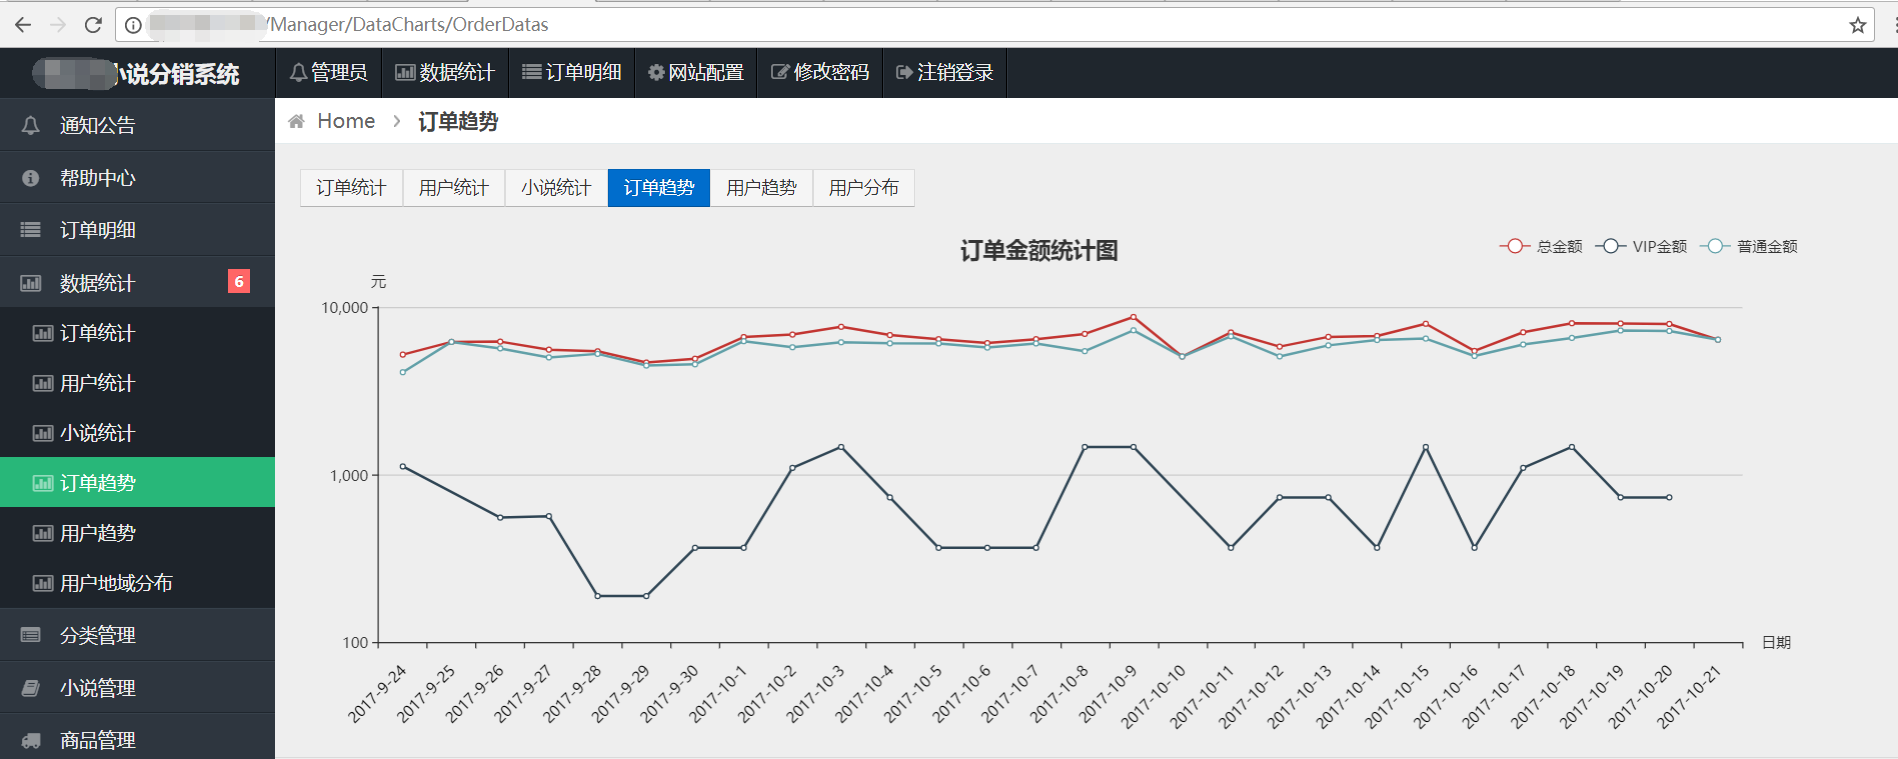1898x759 pixels.
Task: Click the chart icon beside top 数据统计
Action: point(405,72)
